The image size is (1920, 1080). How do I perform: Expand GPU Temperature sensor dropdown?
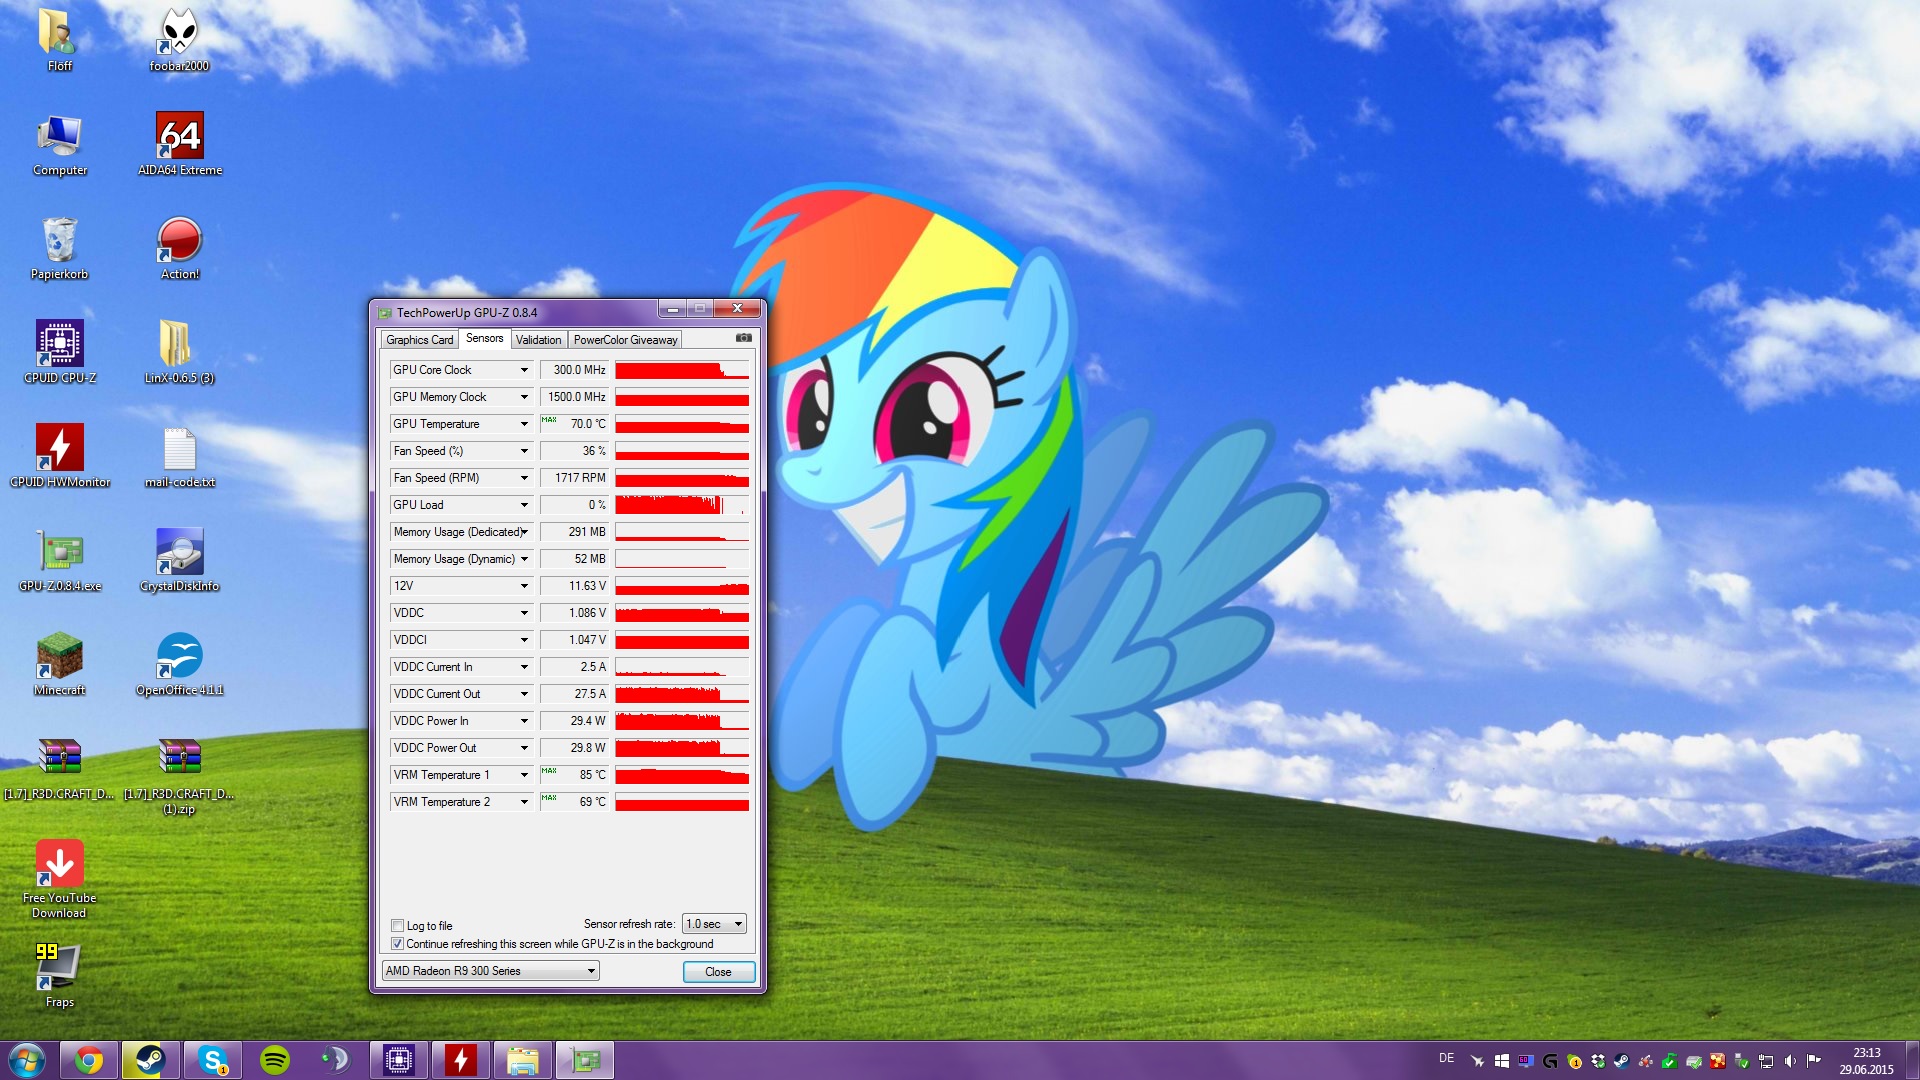pyautogui.click(x=523, y=424)
